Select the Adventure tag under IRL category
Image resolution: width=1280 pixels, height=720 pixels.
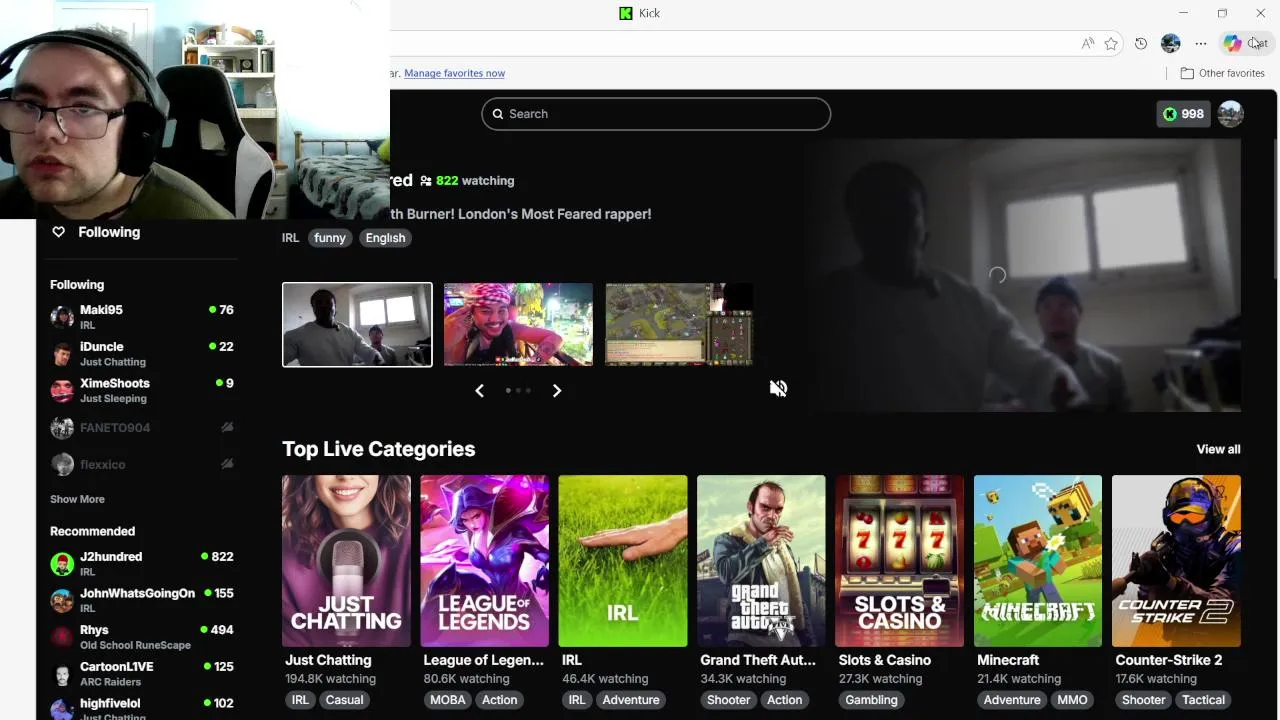(631, 700)
